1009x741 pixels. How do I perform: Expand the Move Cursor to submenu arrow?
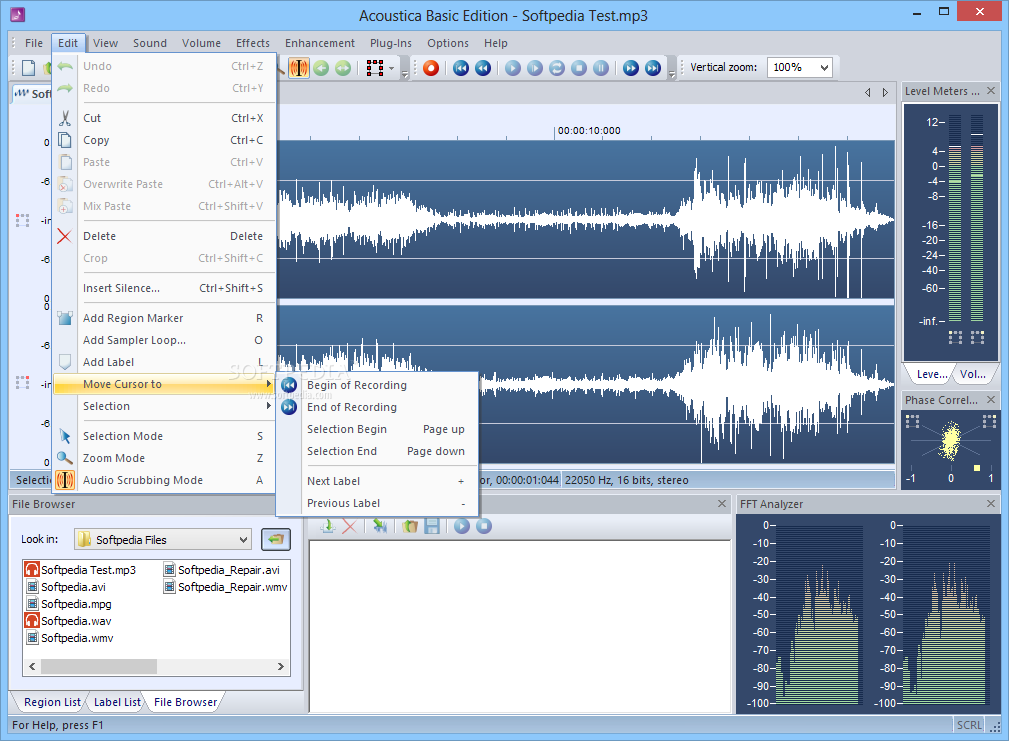coord(269,384)
